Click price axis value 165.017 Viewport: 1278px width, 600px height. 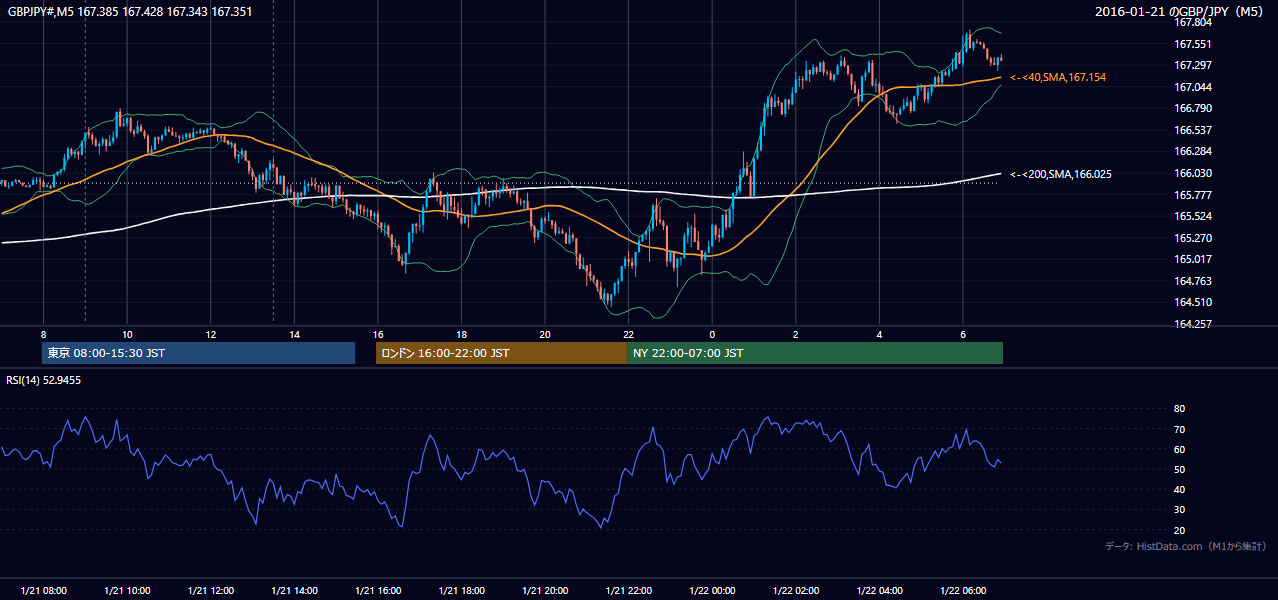[x=1192, y=259]
